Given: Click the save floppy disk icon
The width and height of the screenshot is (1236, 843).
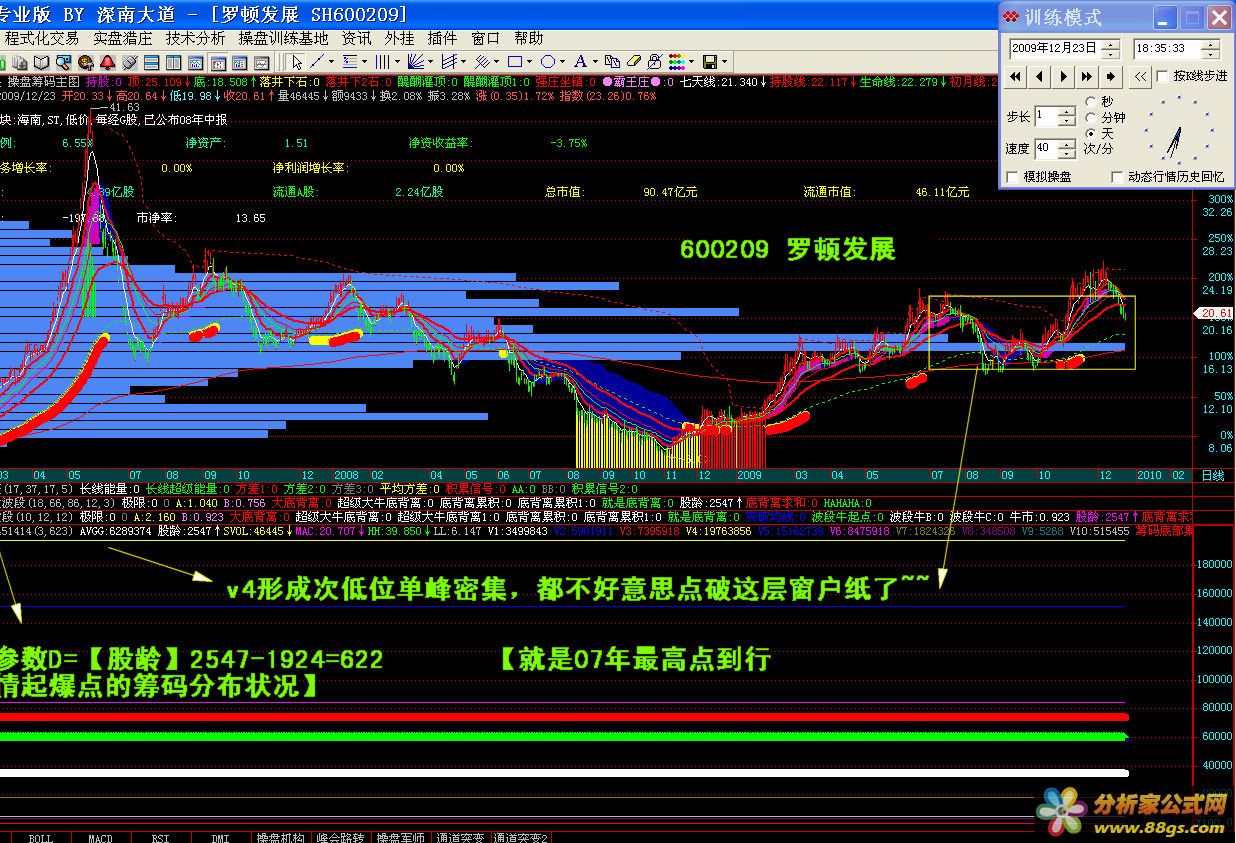Looking at the screenshot, I should (x=709, y=61).
